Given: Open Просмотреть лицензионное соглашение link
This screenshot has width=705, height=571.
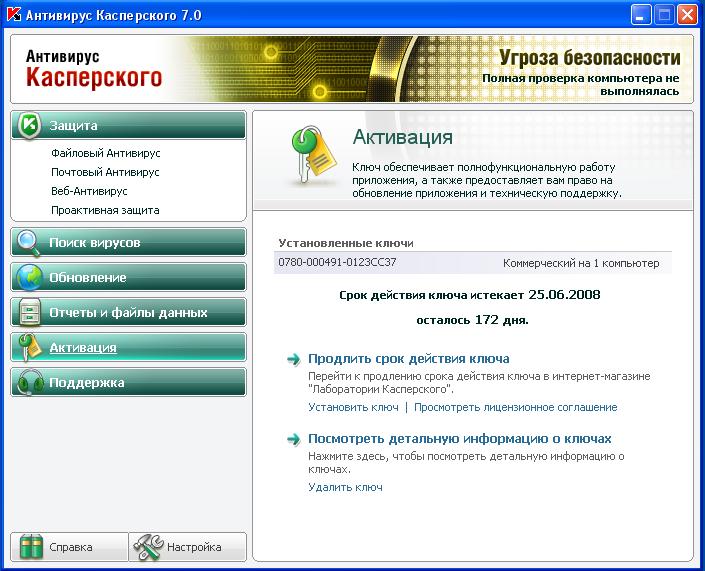Looking at the screenshot, I should 515,407.
